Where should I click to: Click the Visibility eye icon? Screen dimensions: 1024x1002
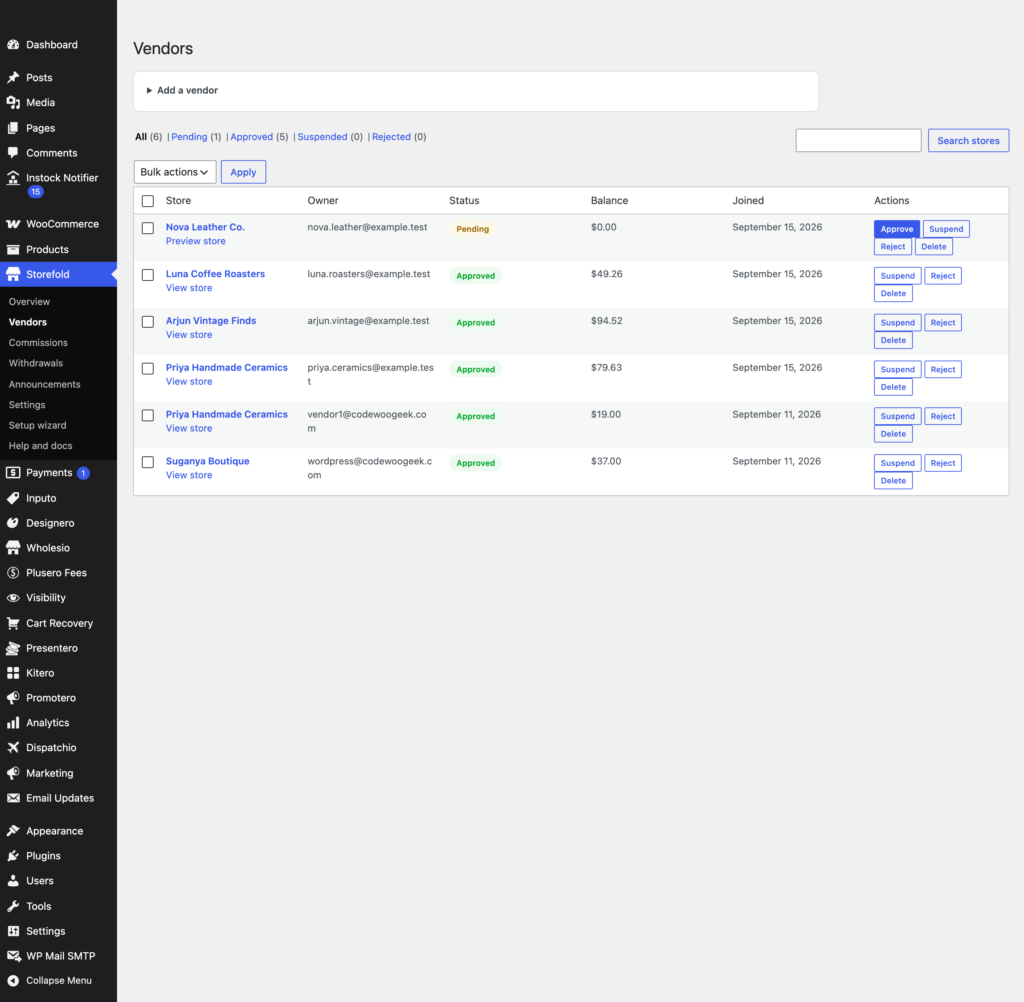(13, 598)
